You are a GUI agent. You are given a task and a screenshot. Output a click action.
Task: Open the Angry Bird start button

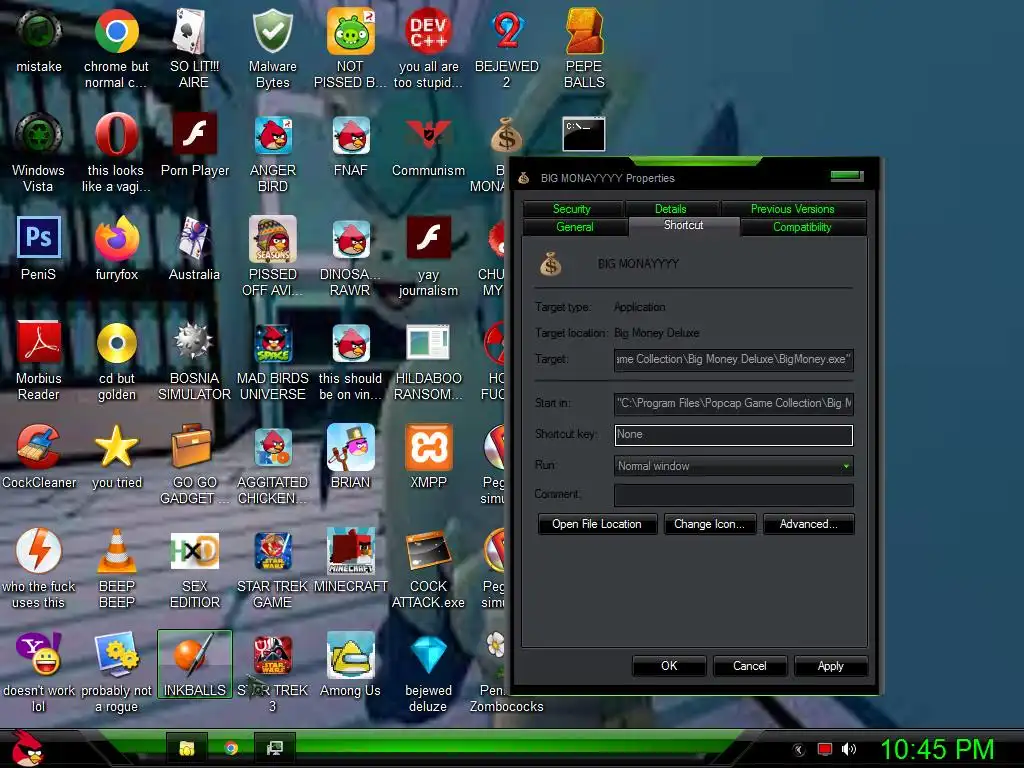[27, 748]
